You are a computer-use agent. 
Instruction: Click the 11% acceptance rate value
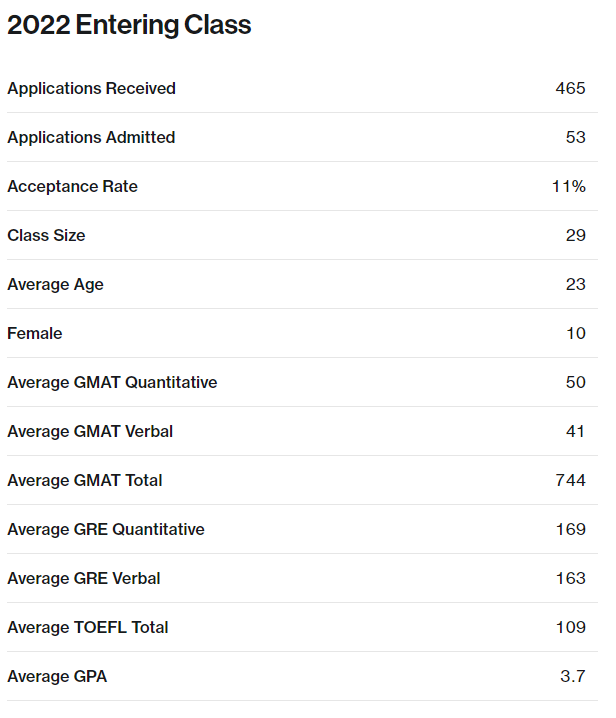pyautogui.click(x=568, y=186)
